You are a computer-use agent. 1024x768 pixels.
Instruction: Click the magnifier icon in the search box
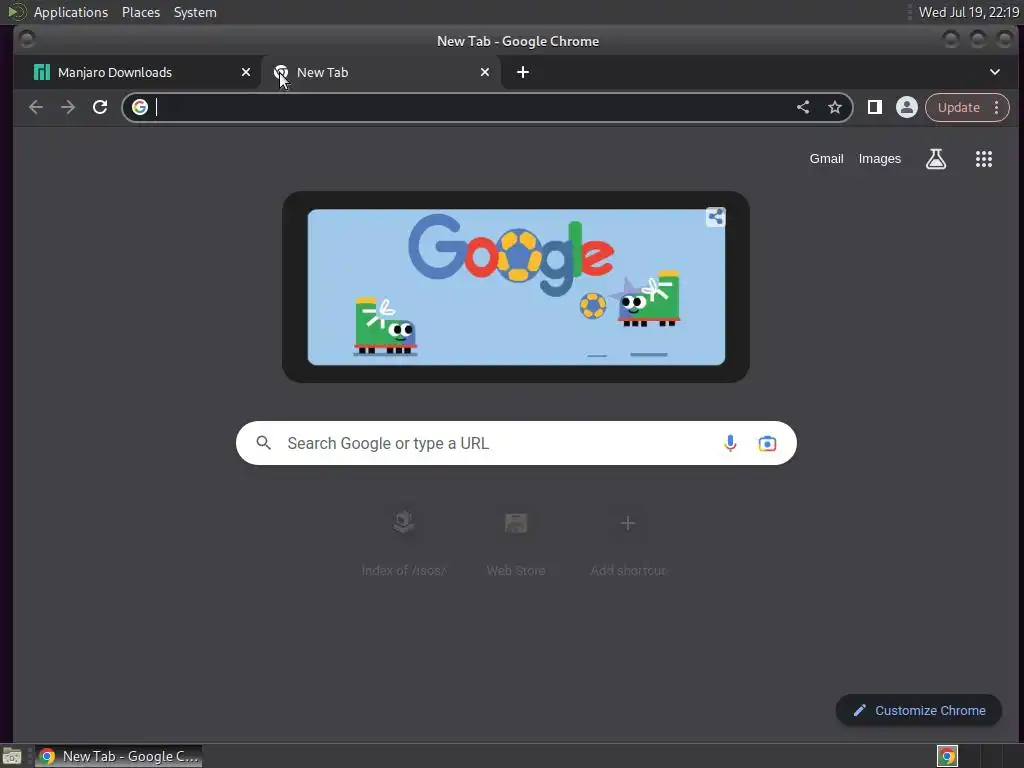263,443
